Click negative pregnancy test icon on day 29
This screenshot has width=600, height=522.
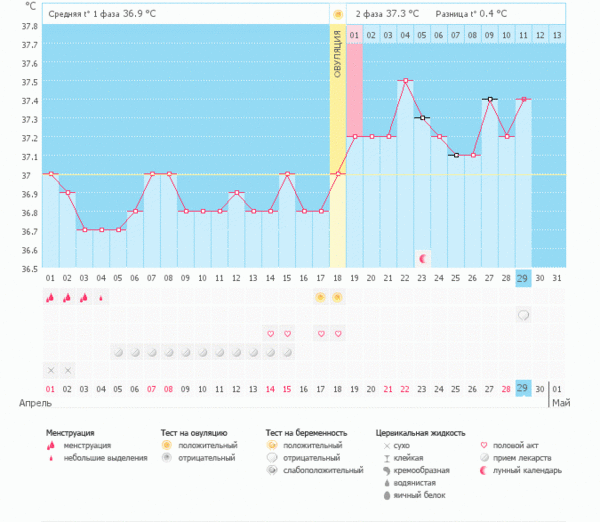pyautogui.click(x=523, y=315)
